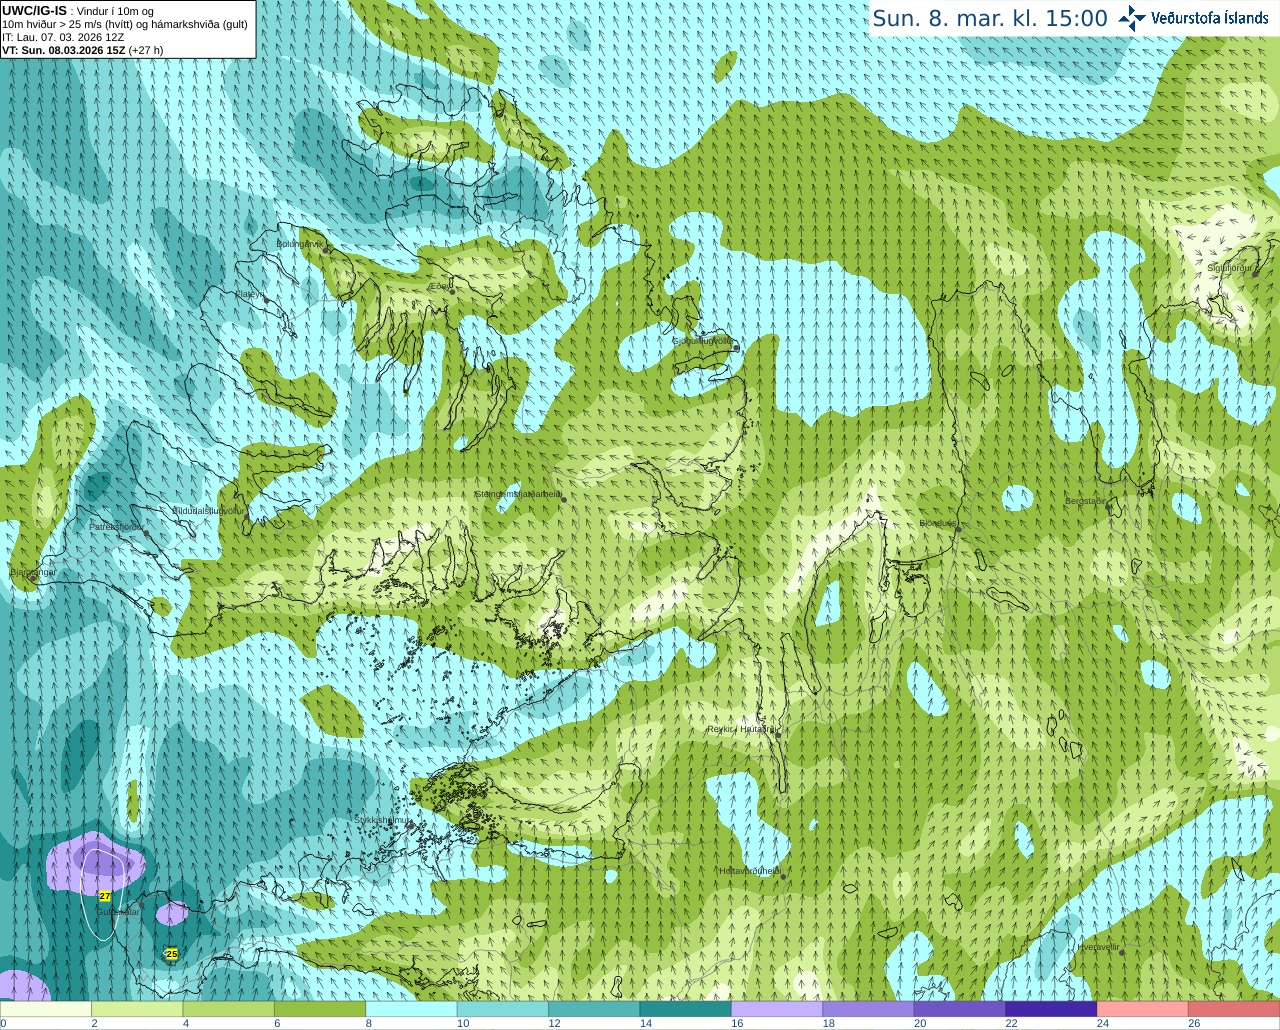The image size is (1280, 1030).
Task: Select the Flateyri station label
Action: tap(250, 294)
